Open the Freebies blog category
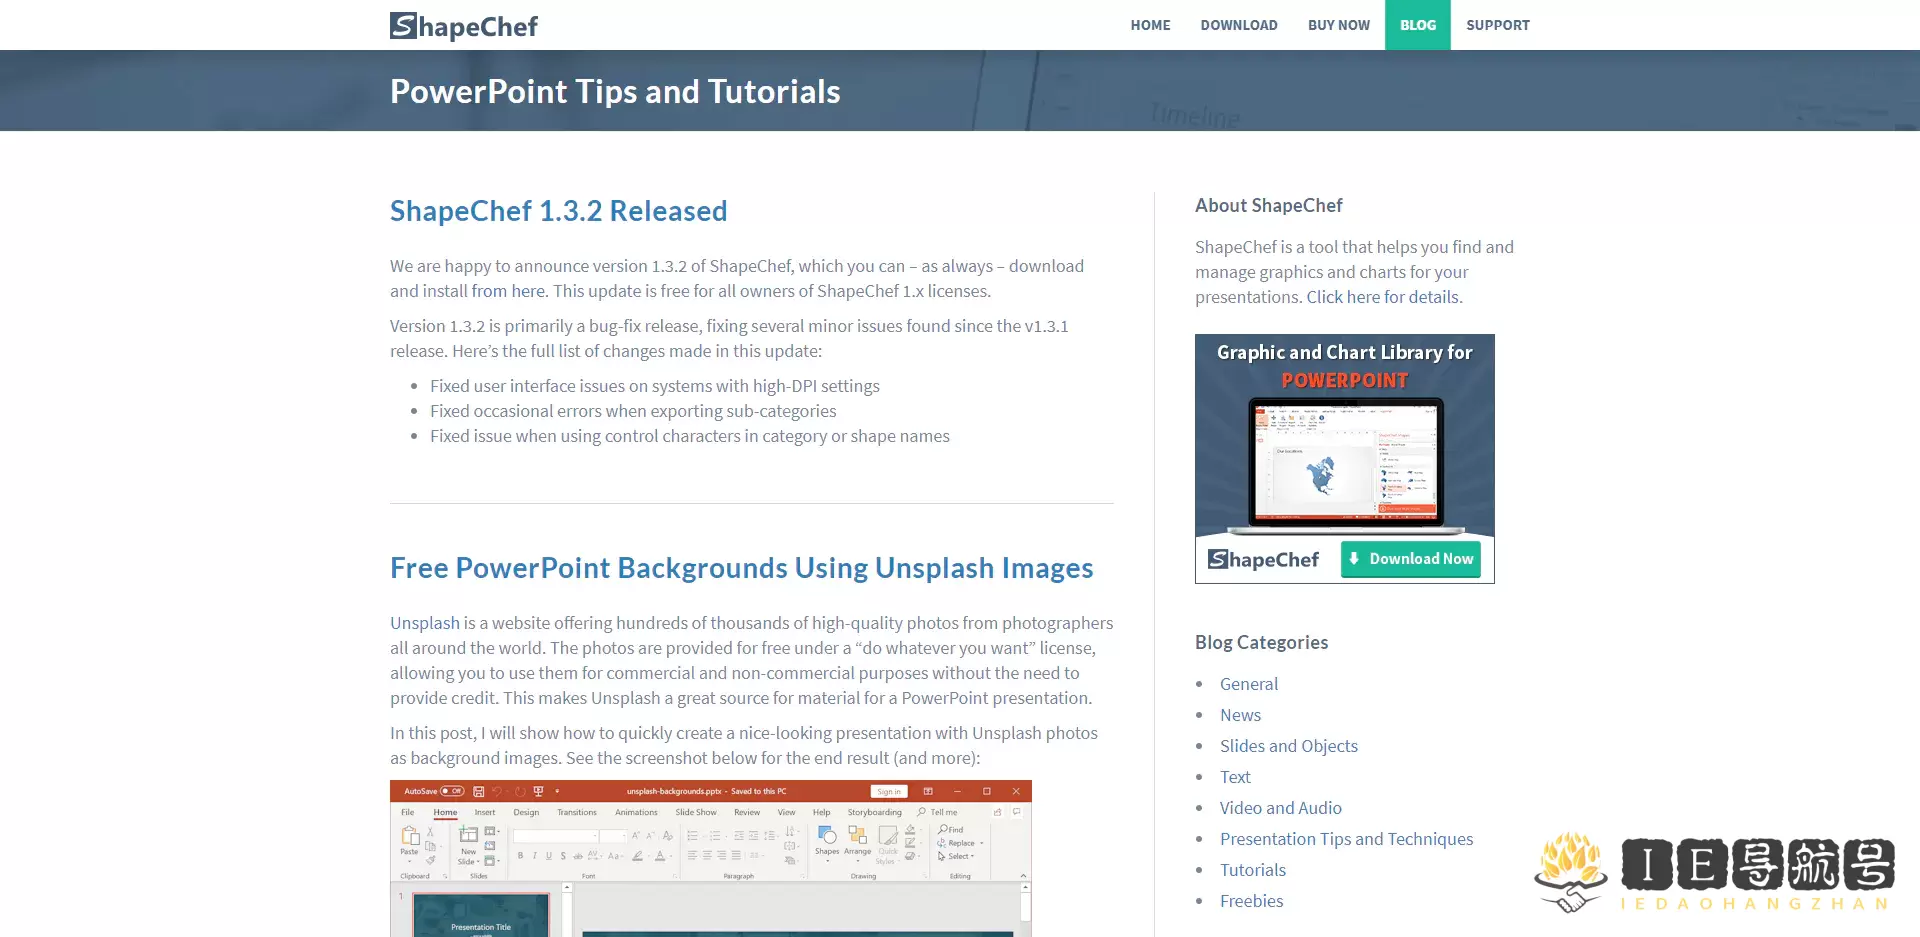 pyautogui.click(x=1251, y=901)
